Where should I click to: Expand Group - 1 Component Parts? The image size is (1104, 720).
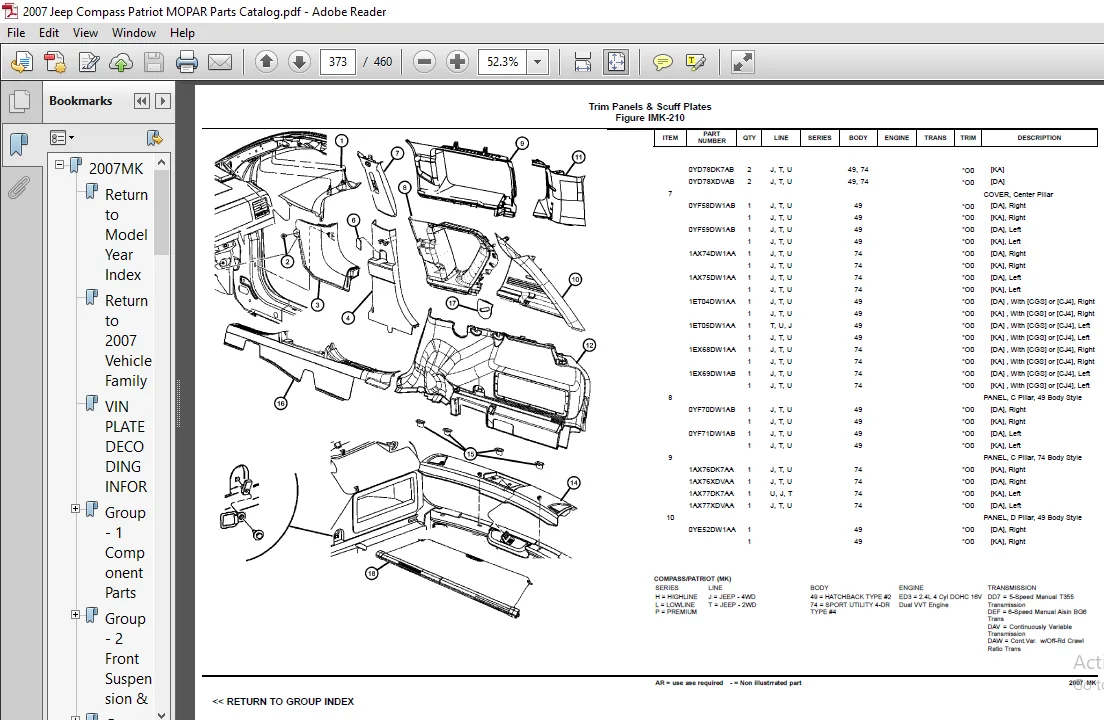point(75,508)
